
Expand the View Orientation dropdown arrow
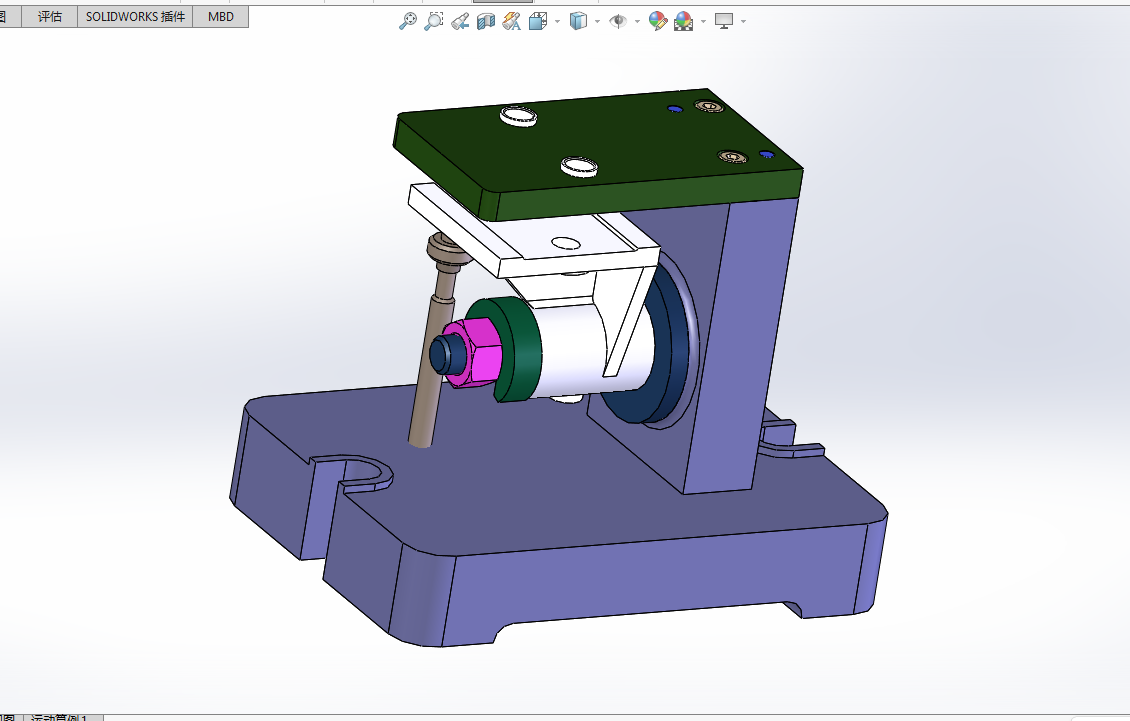click(x=557, y=22)
